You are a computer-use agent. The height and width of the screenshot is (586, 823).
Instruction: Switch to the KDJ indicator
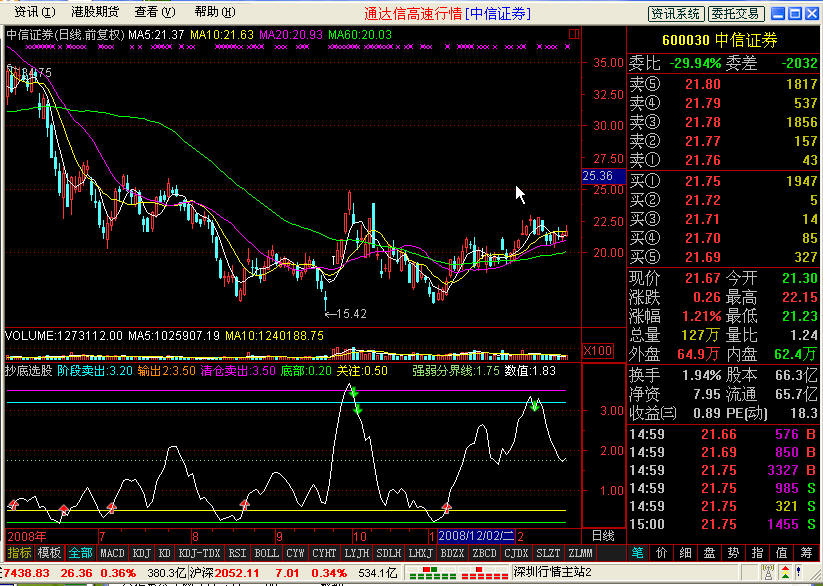pos(142,553)
